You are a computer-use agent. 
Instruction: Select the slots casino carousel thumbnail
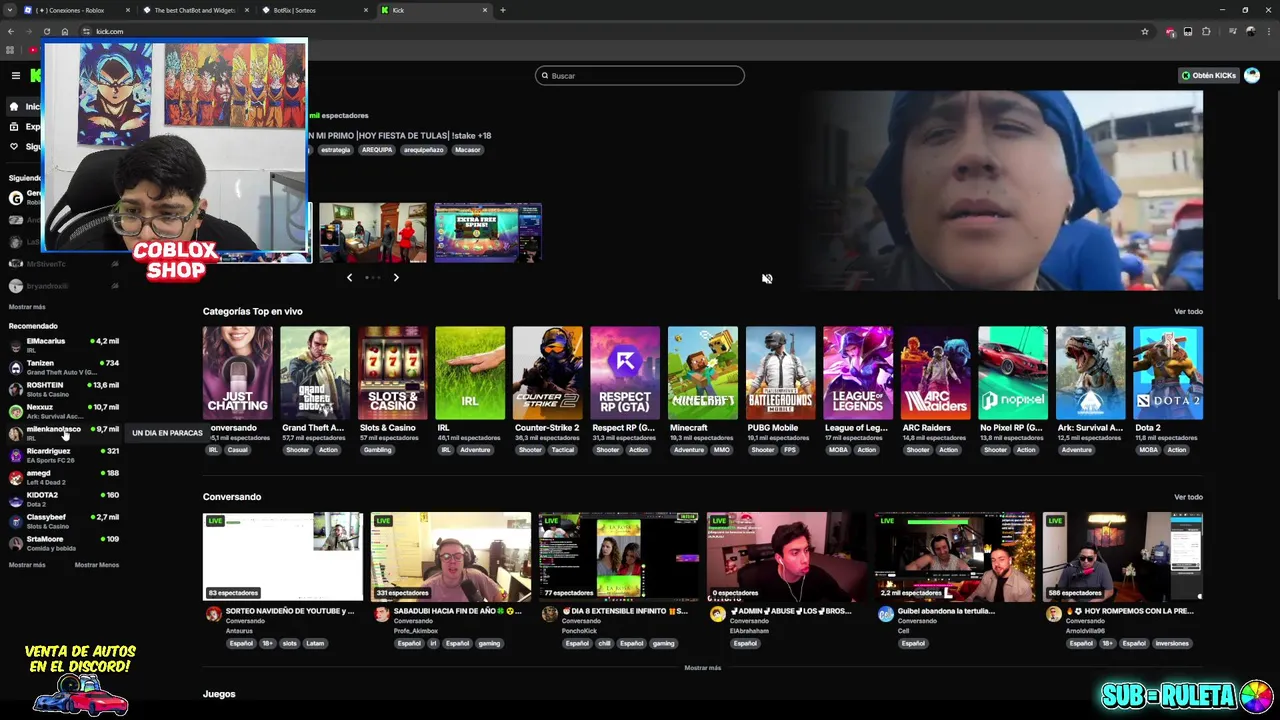(488, 232)
